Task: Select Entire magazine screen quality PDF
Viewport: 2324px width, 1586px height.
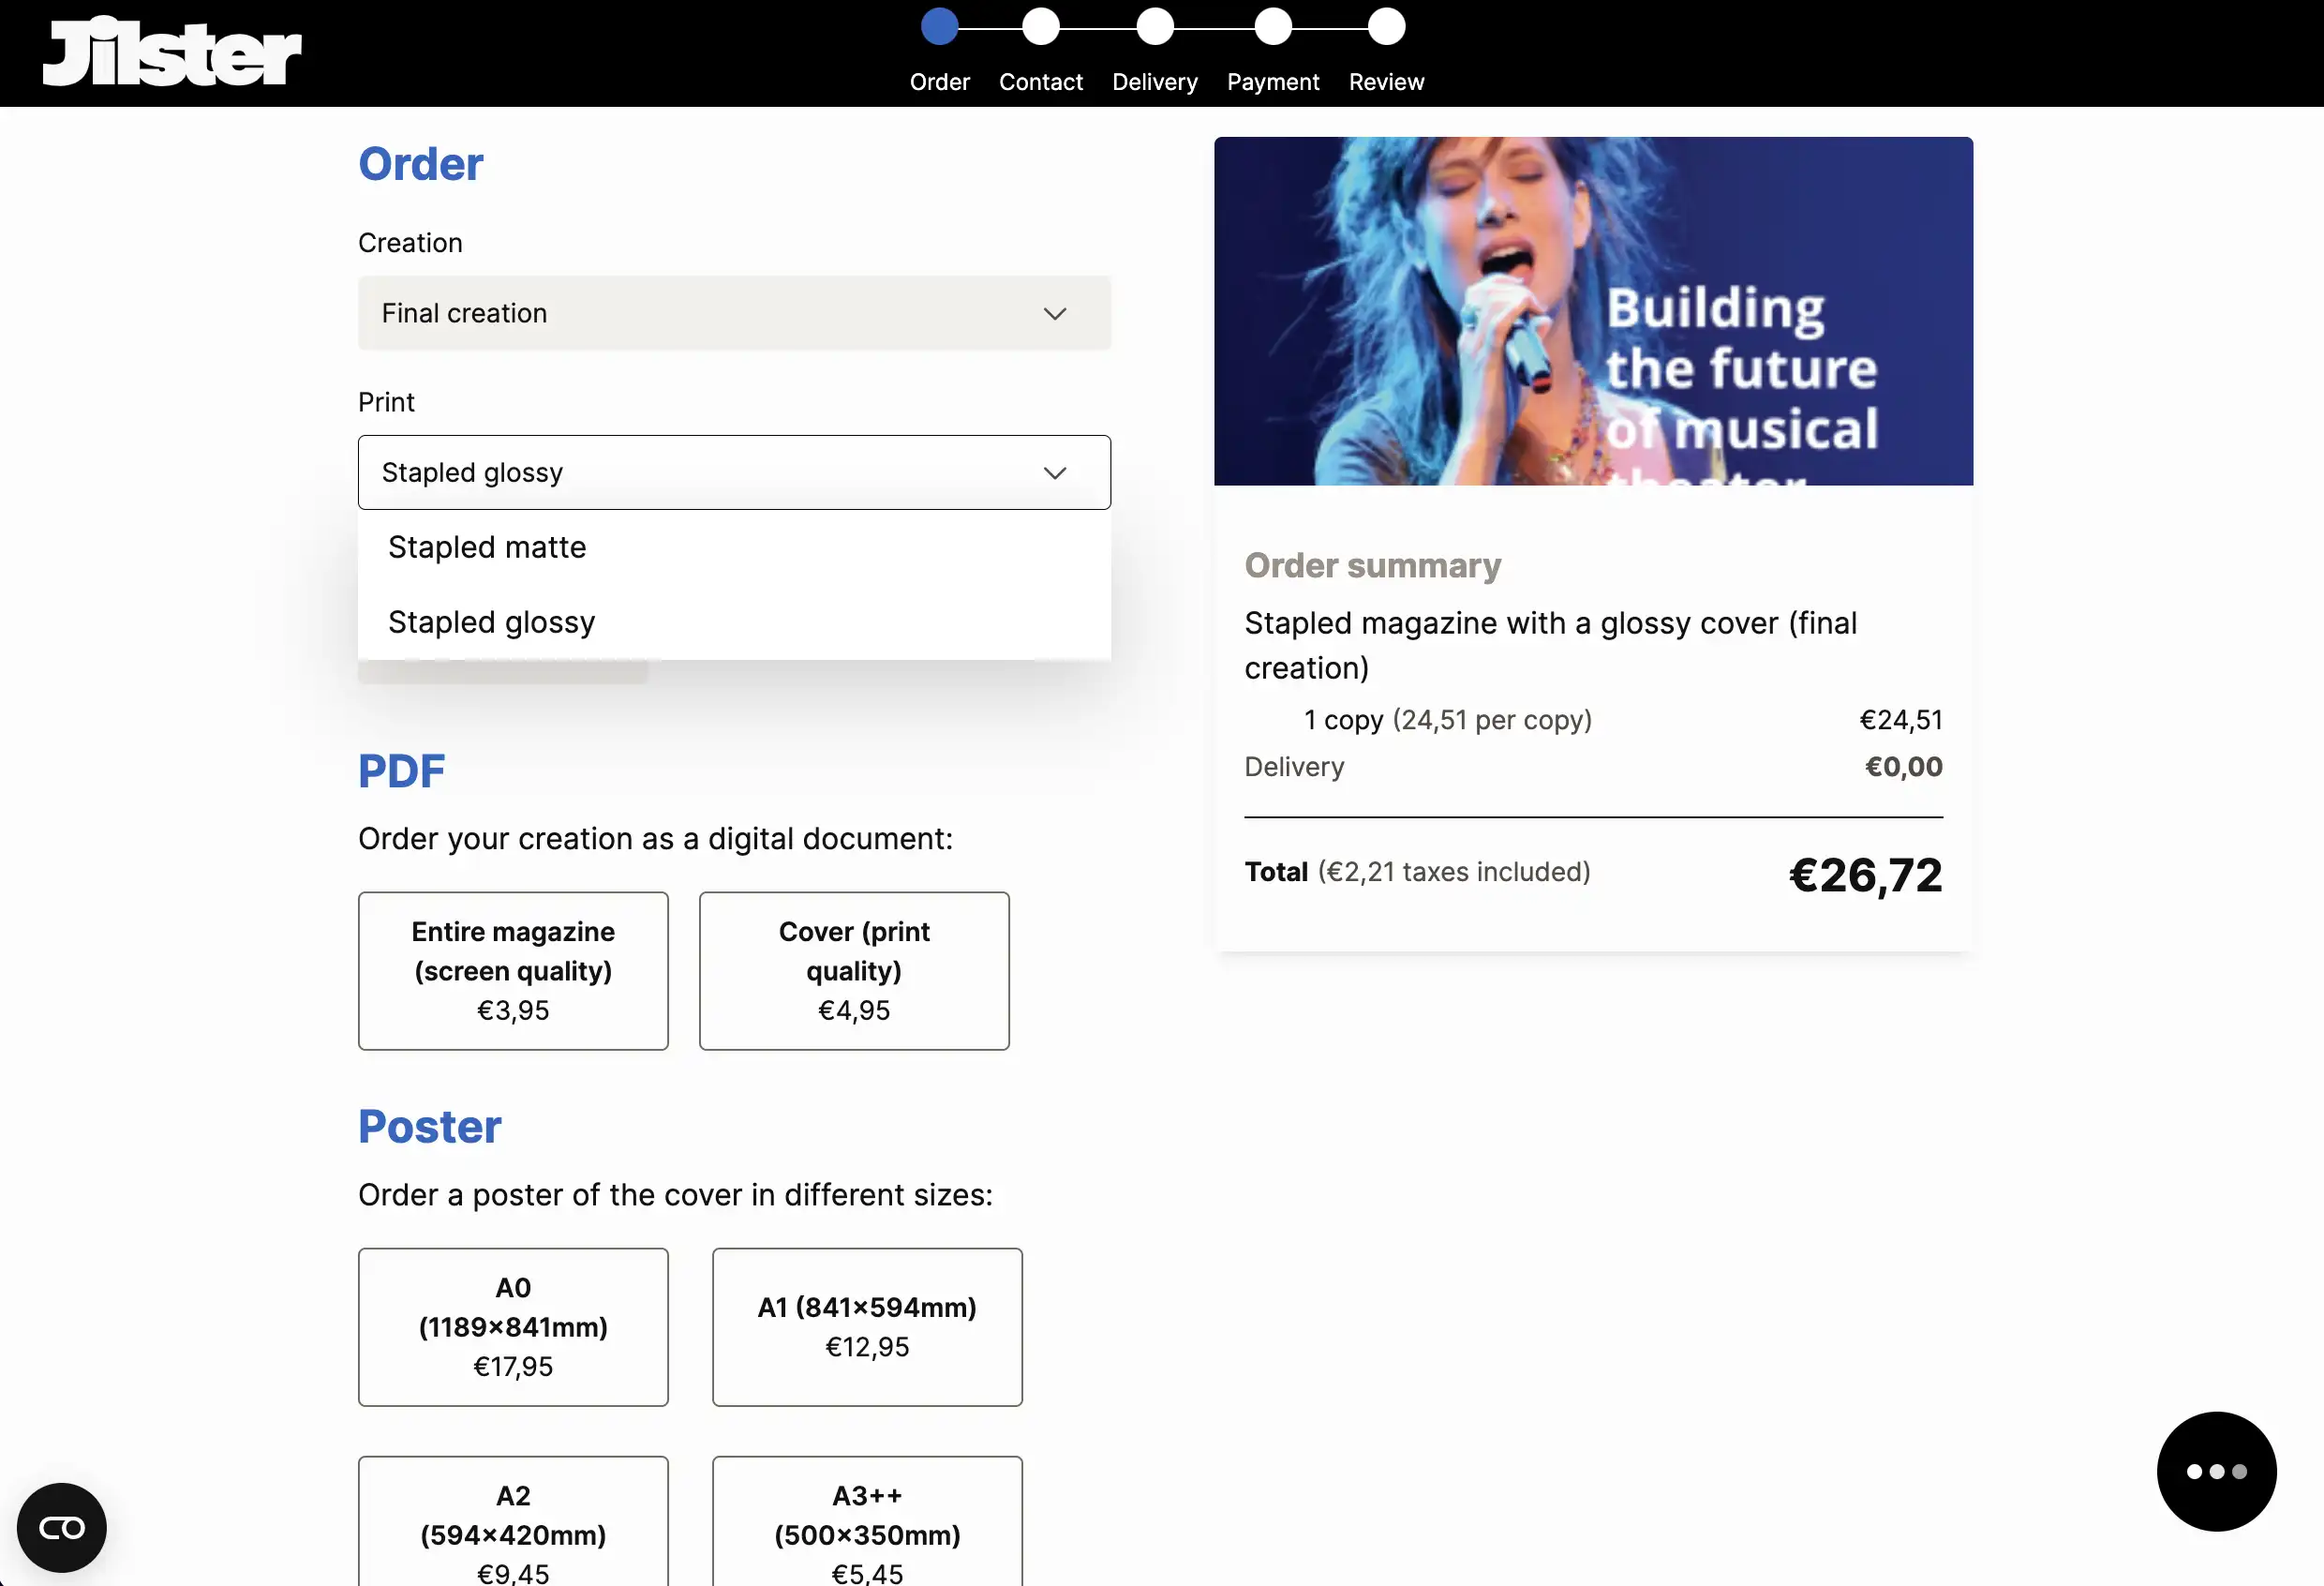Action: click(513, 969)
